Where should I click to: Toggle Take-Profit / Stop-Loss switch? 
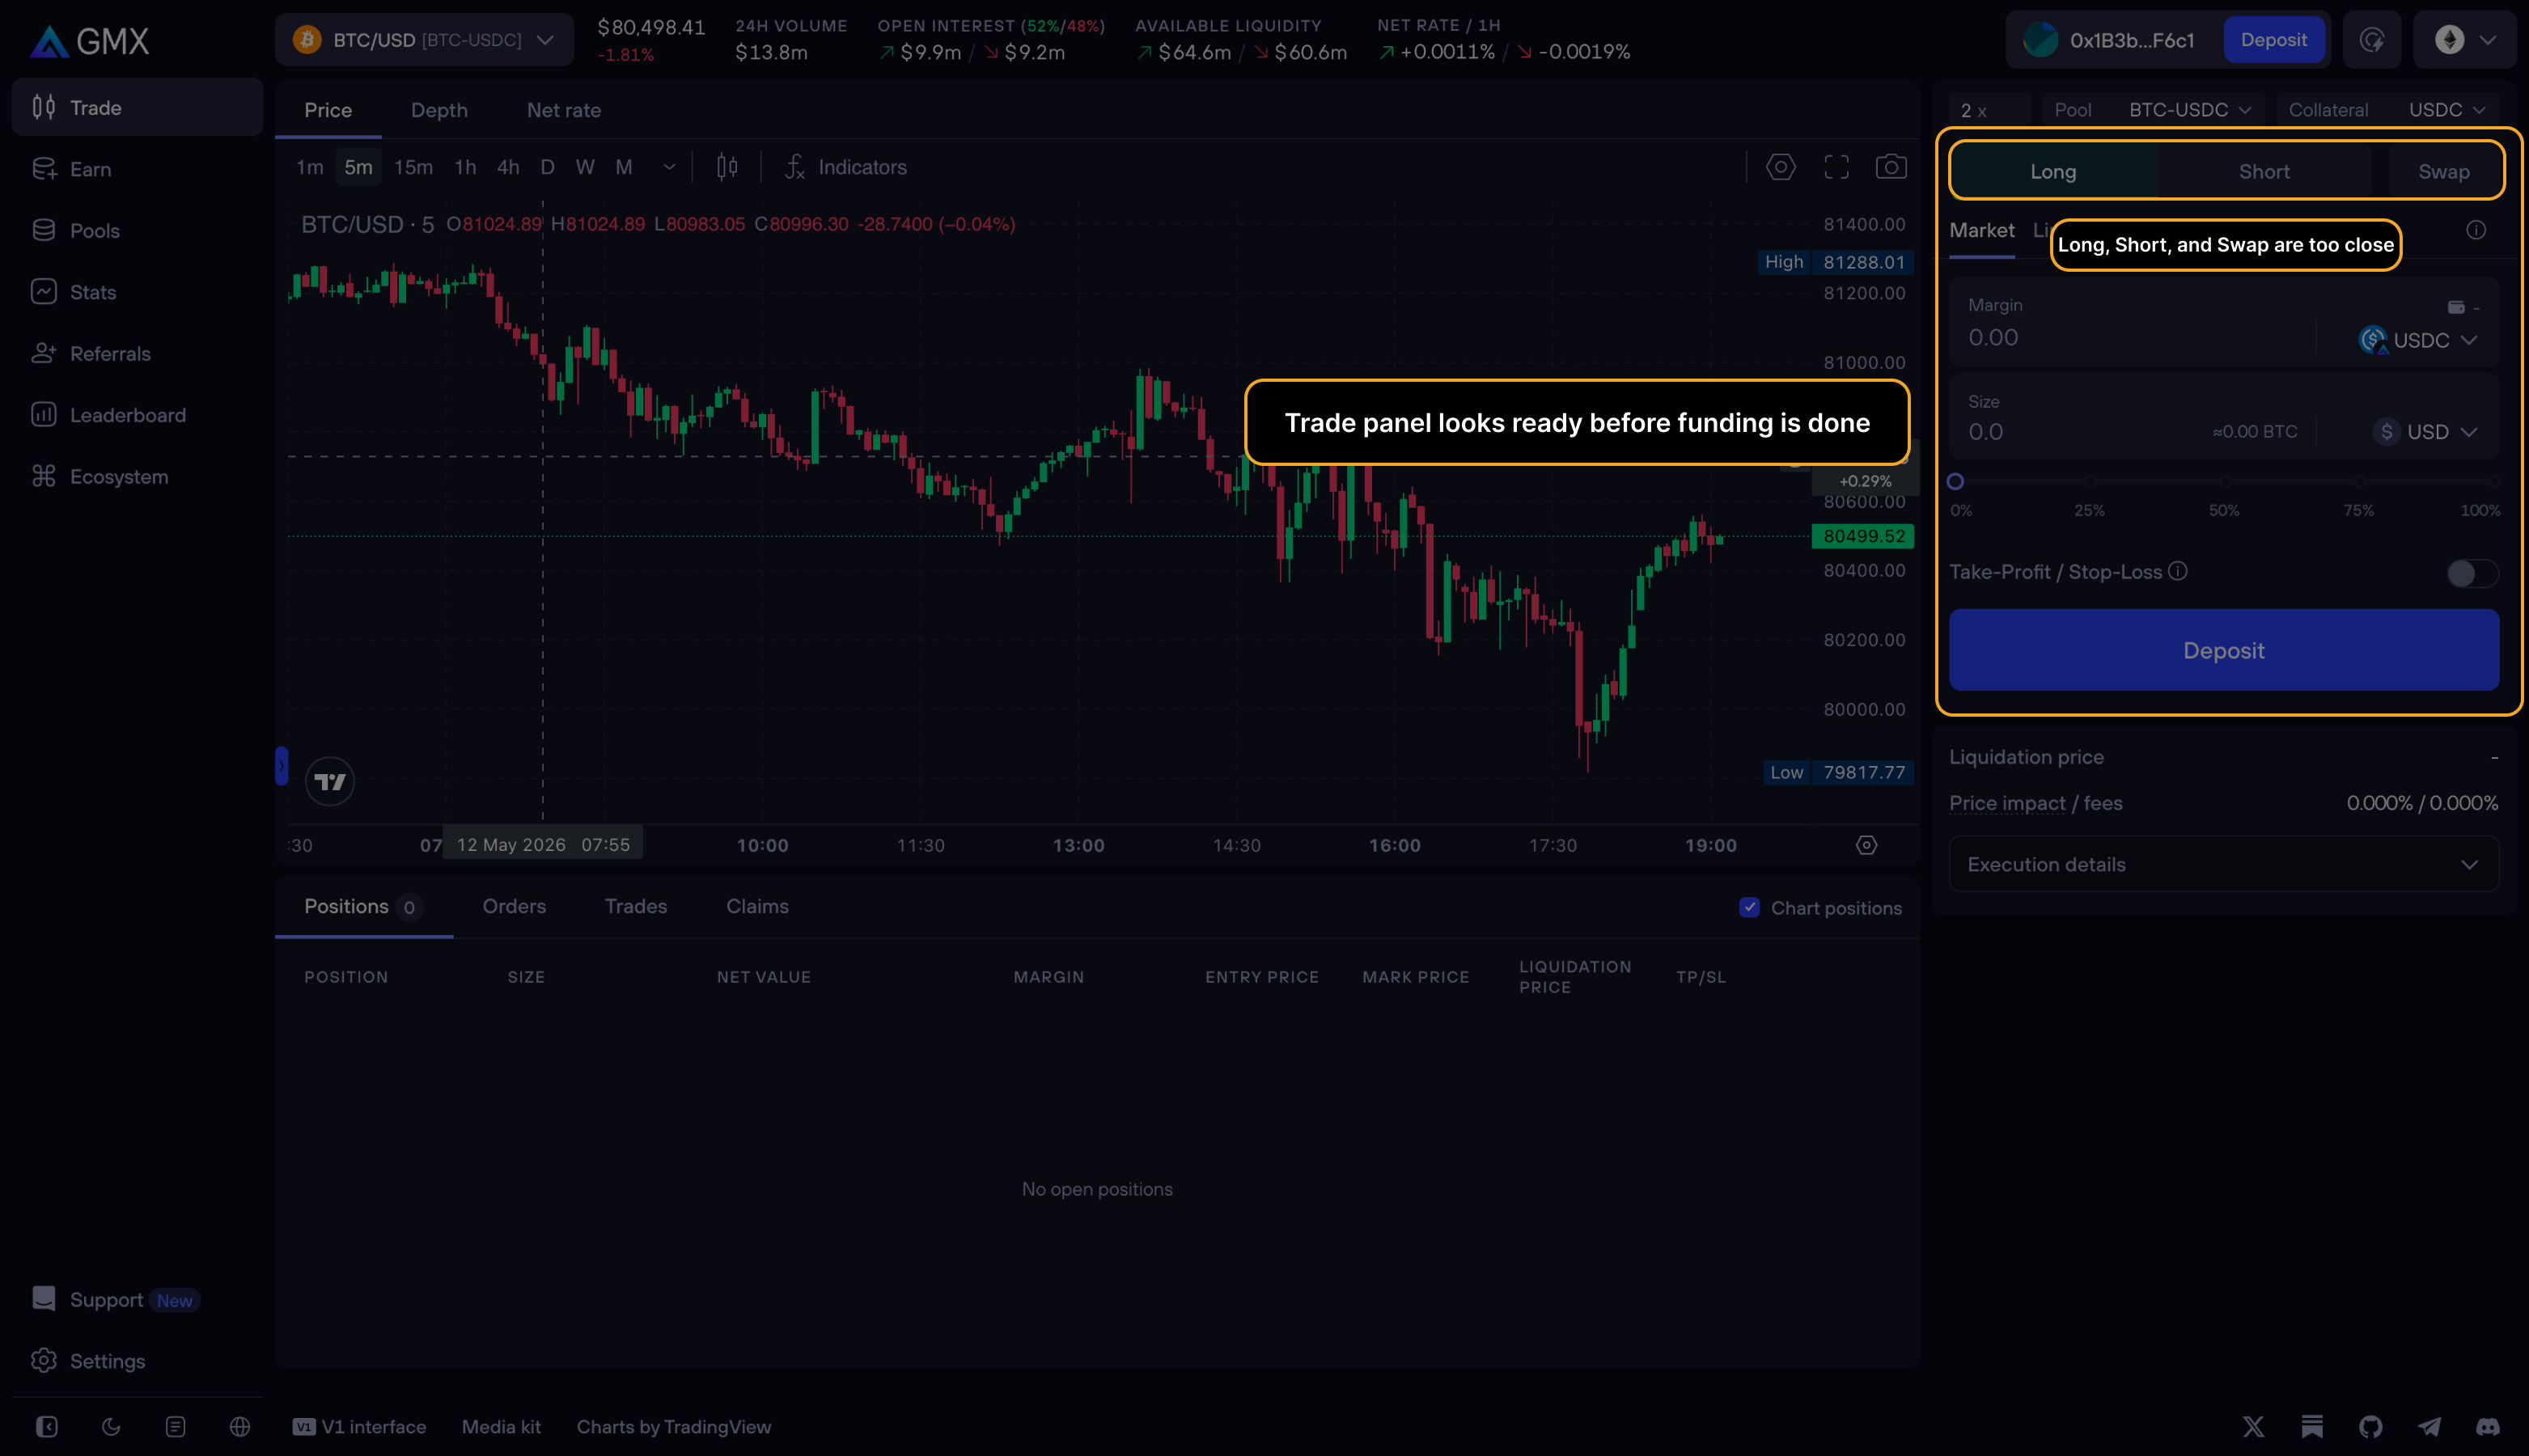pos(2472,573)
